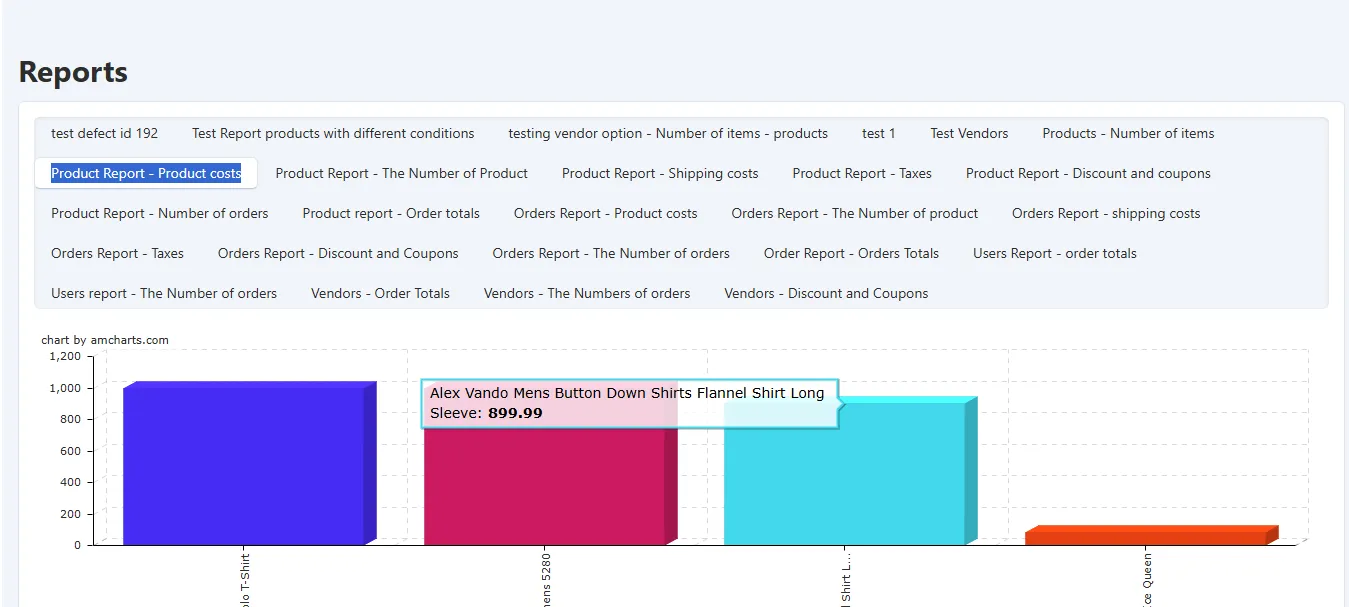Click the 'Reports' page heading
Viewport: 1349px width, 607px height.
73,72
